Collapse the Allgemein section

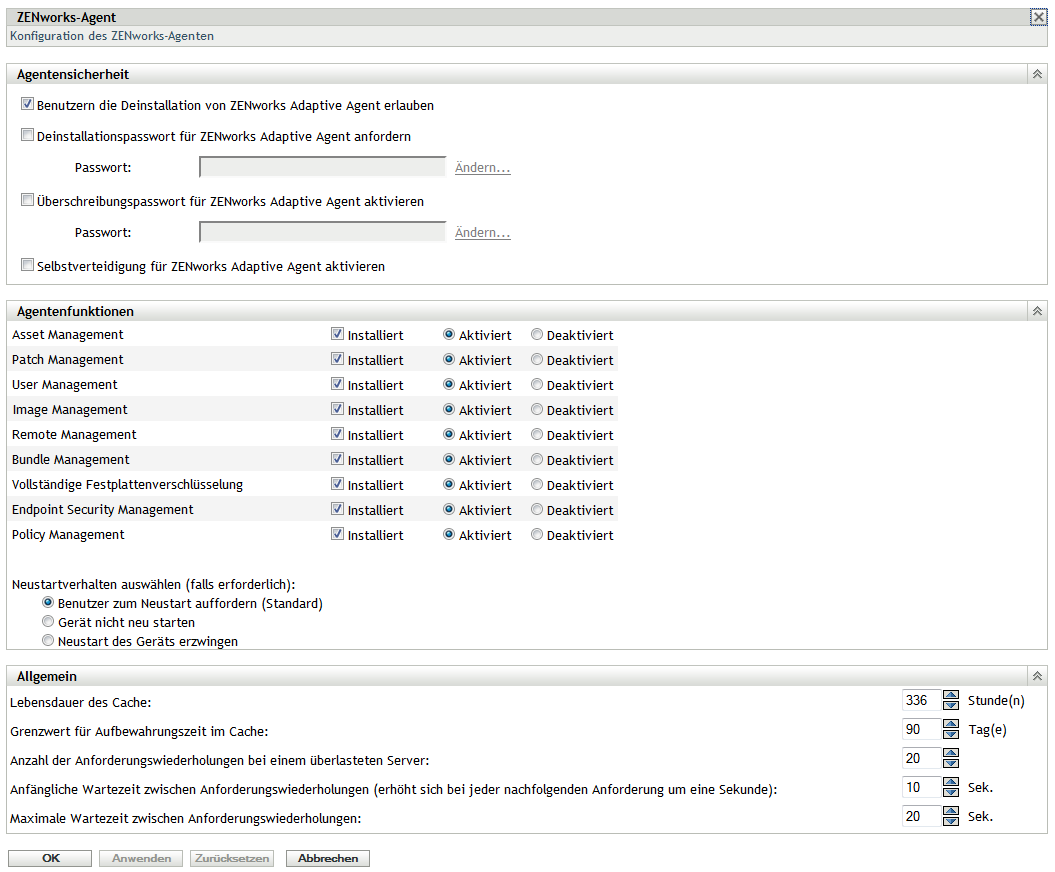(1037, 676)
